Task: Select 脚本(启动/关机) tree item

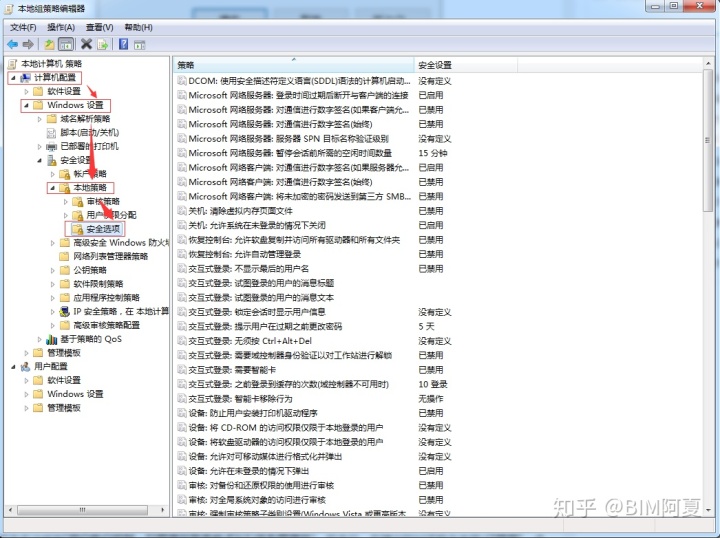Action: [90, 133]
